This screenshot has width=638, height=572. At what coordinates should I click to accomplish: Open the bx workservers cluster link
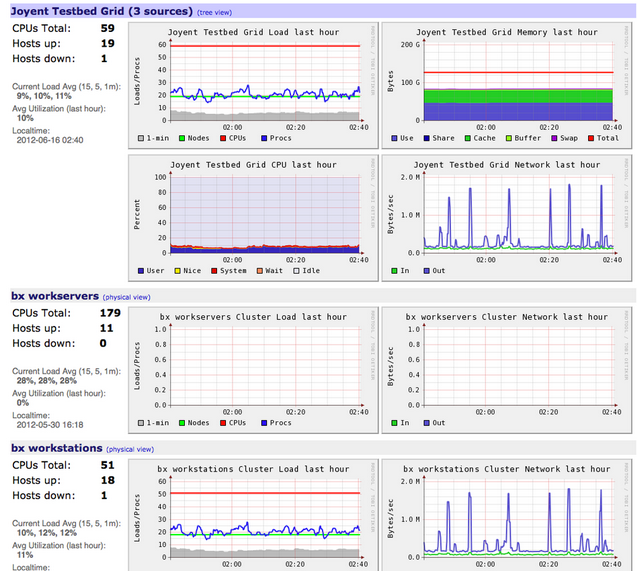pyautogui.click(x=55, y=296)
